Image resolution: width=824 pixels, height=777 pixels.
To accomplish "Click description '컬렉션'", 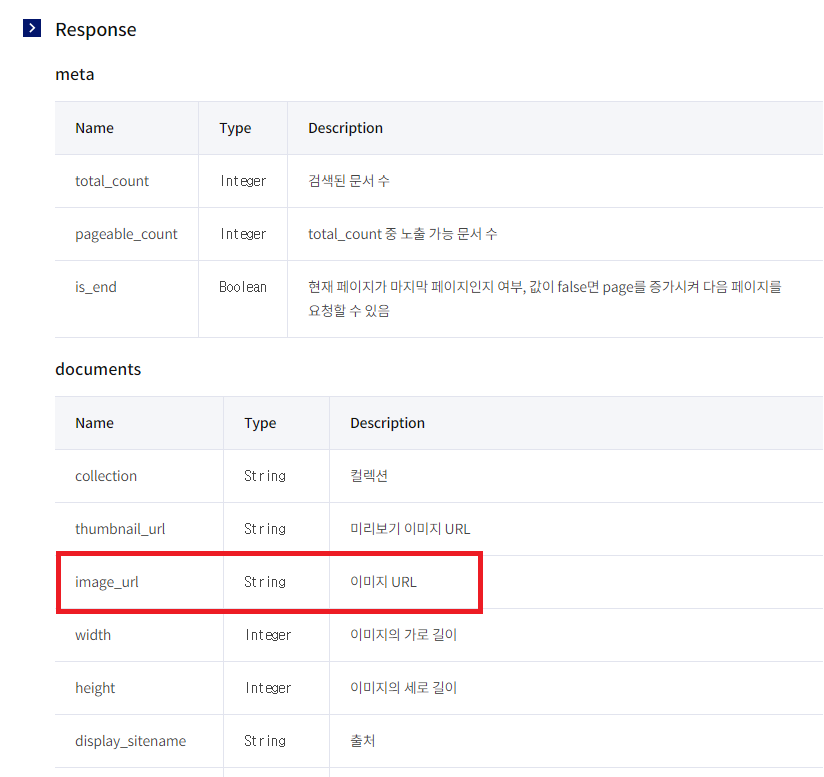I will 369,476.
